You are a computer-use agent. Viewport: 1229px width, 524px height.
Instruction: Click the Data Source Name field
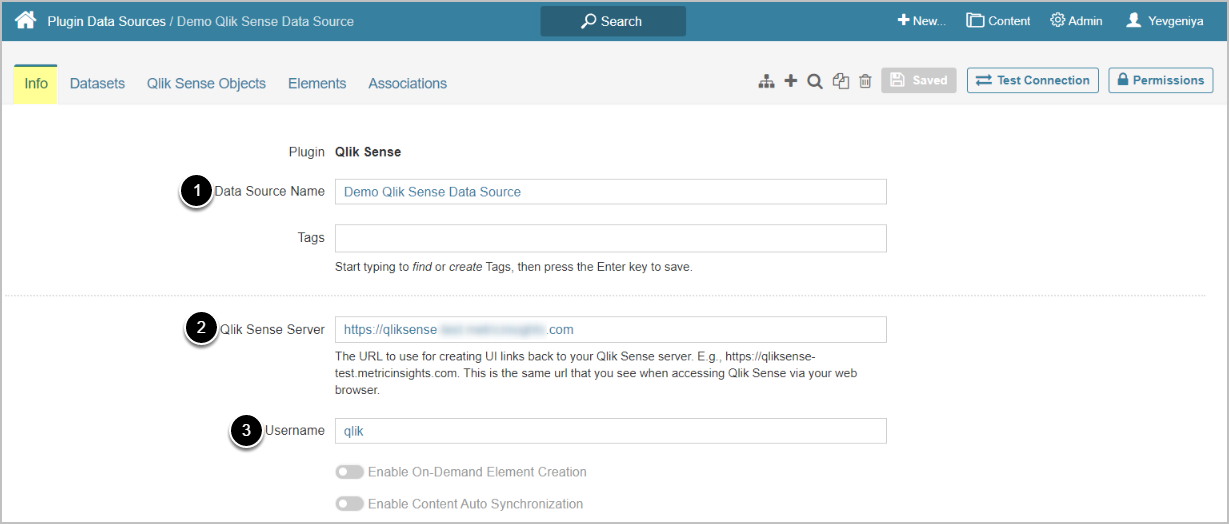(x=610, y=192)
